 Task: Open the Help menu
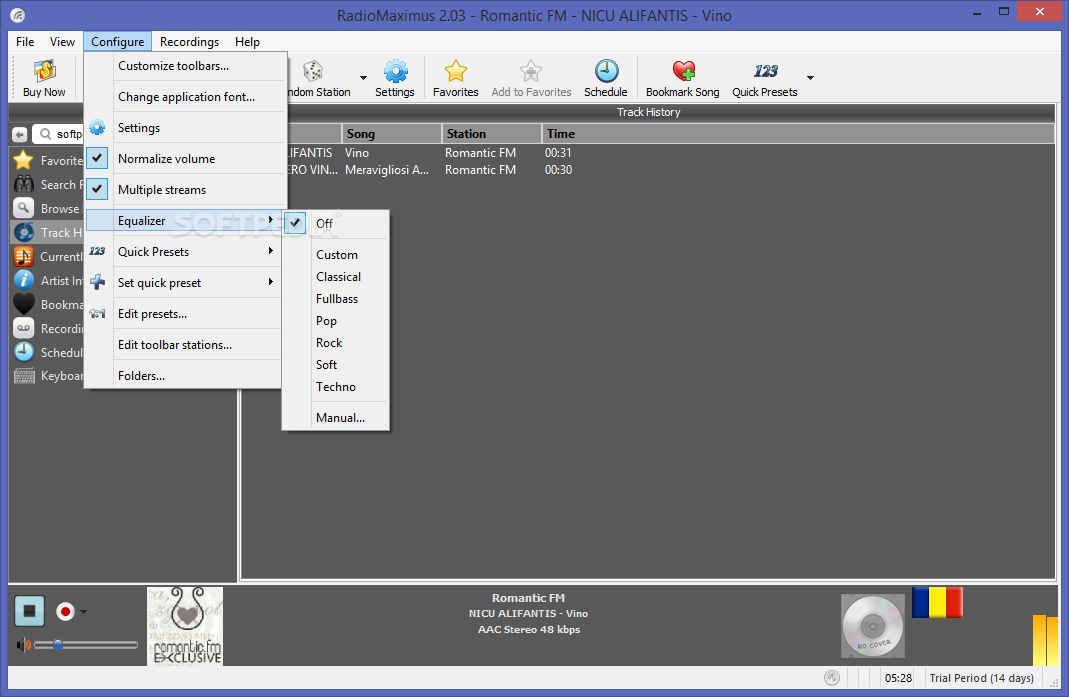tap(247, 42)
